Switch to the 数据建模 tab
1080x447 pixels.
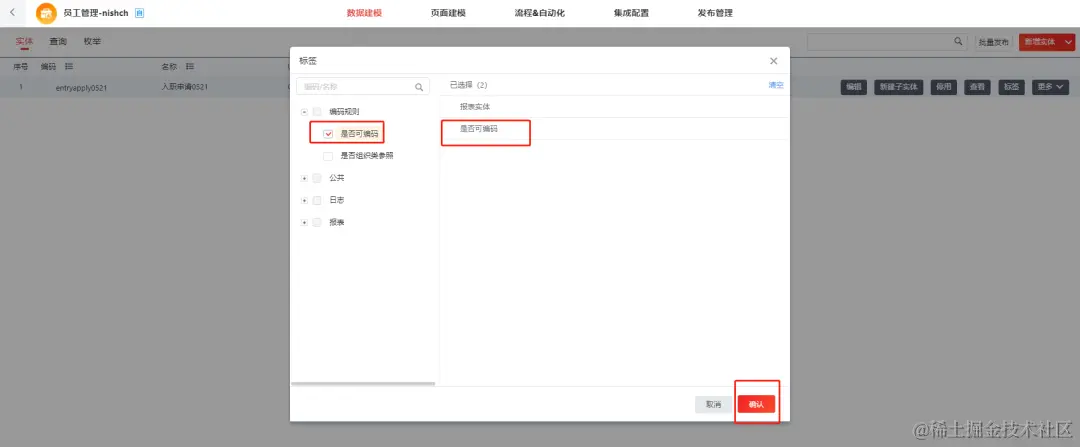(x=364, y=13)
